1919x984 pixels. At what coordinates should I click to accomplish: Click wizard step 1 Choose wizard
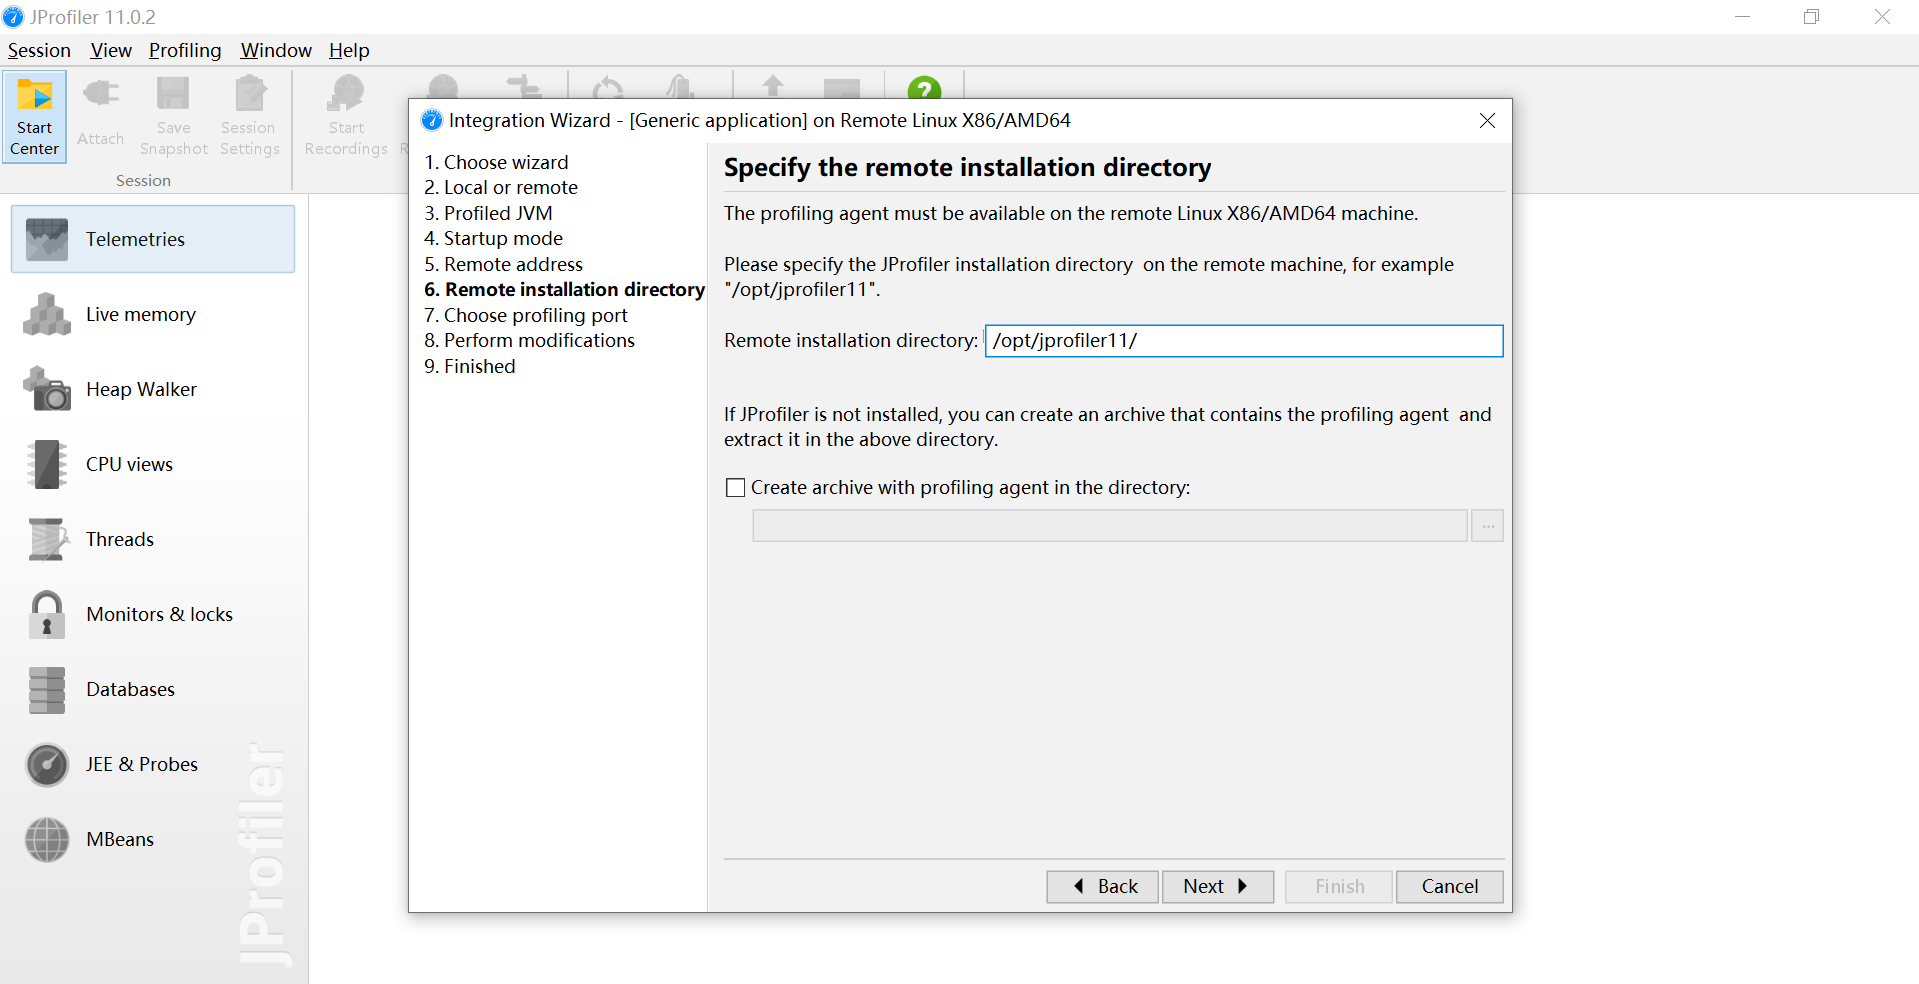click(496, 162)
